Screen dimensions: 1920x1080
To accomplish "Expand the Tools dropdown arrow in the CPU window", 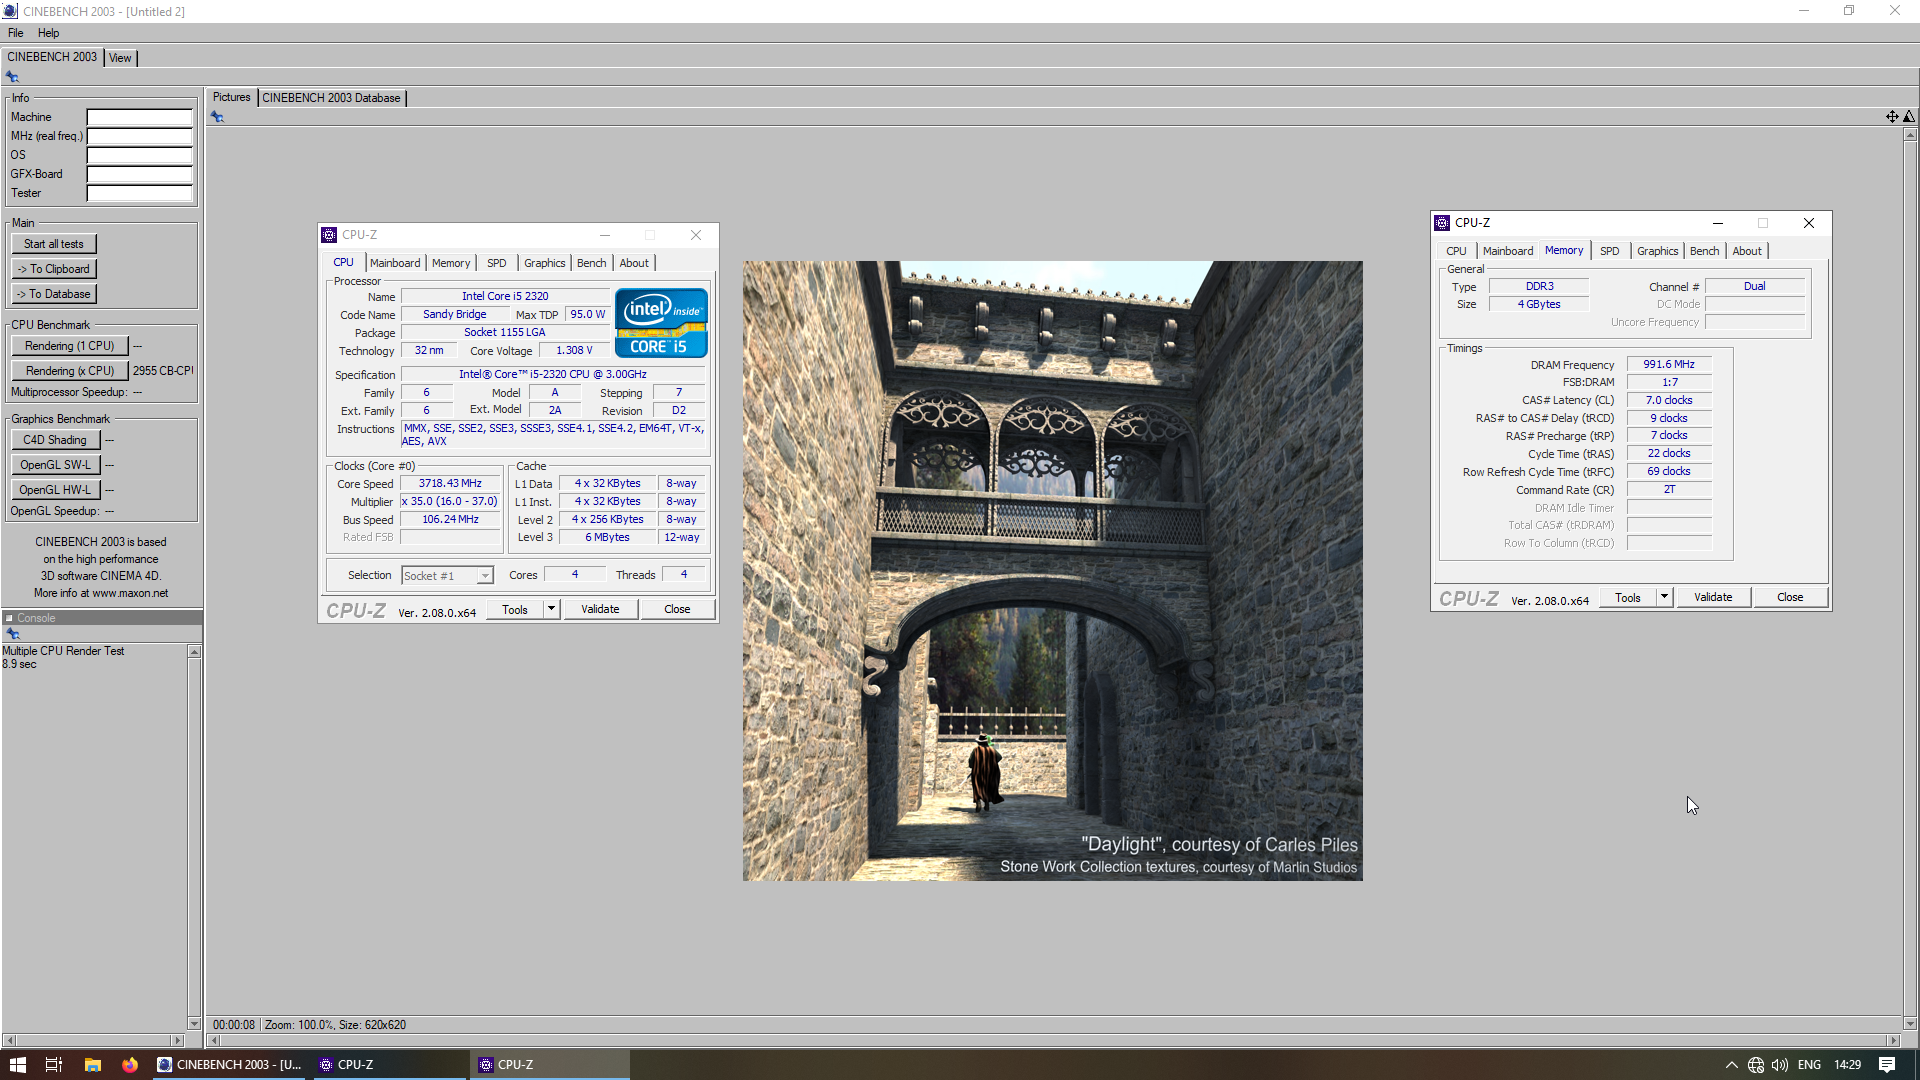I will pos(551,609).
